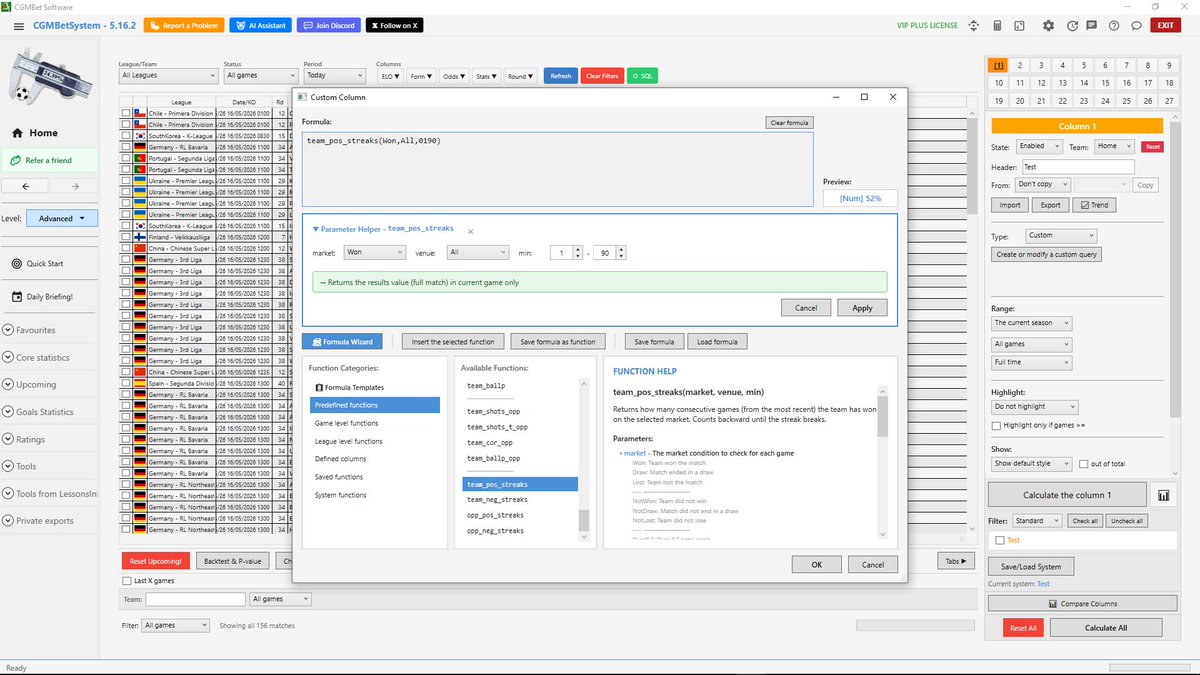Tick the checkbox on Finland - Veikkausliiga row
Image resolution: width=1200 pixels, height=675 pixels.
pos(126,237)
